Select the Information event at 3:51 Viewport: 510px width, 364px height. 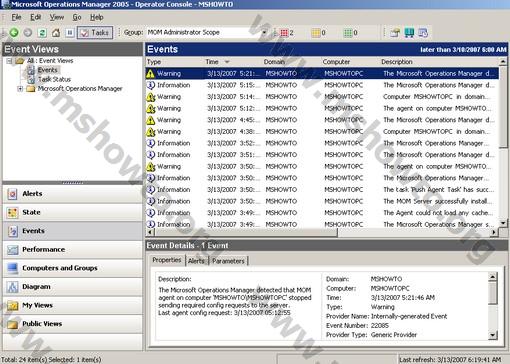(x=322, y=155)
